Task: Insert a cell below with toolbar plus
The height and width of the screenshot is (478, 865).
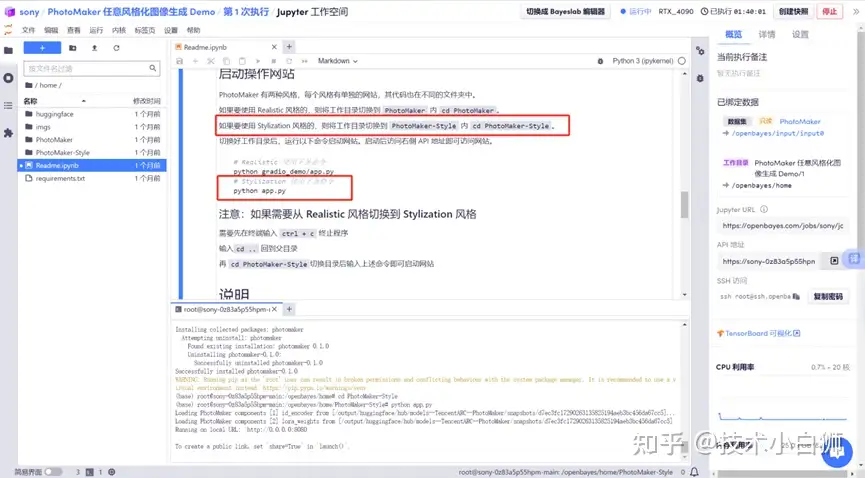Action: point(195,61)
